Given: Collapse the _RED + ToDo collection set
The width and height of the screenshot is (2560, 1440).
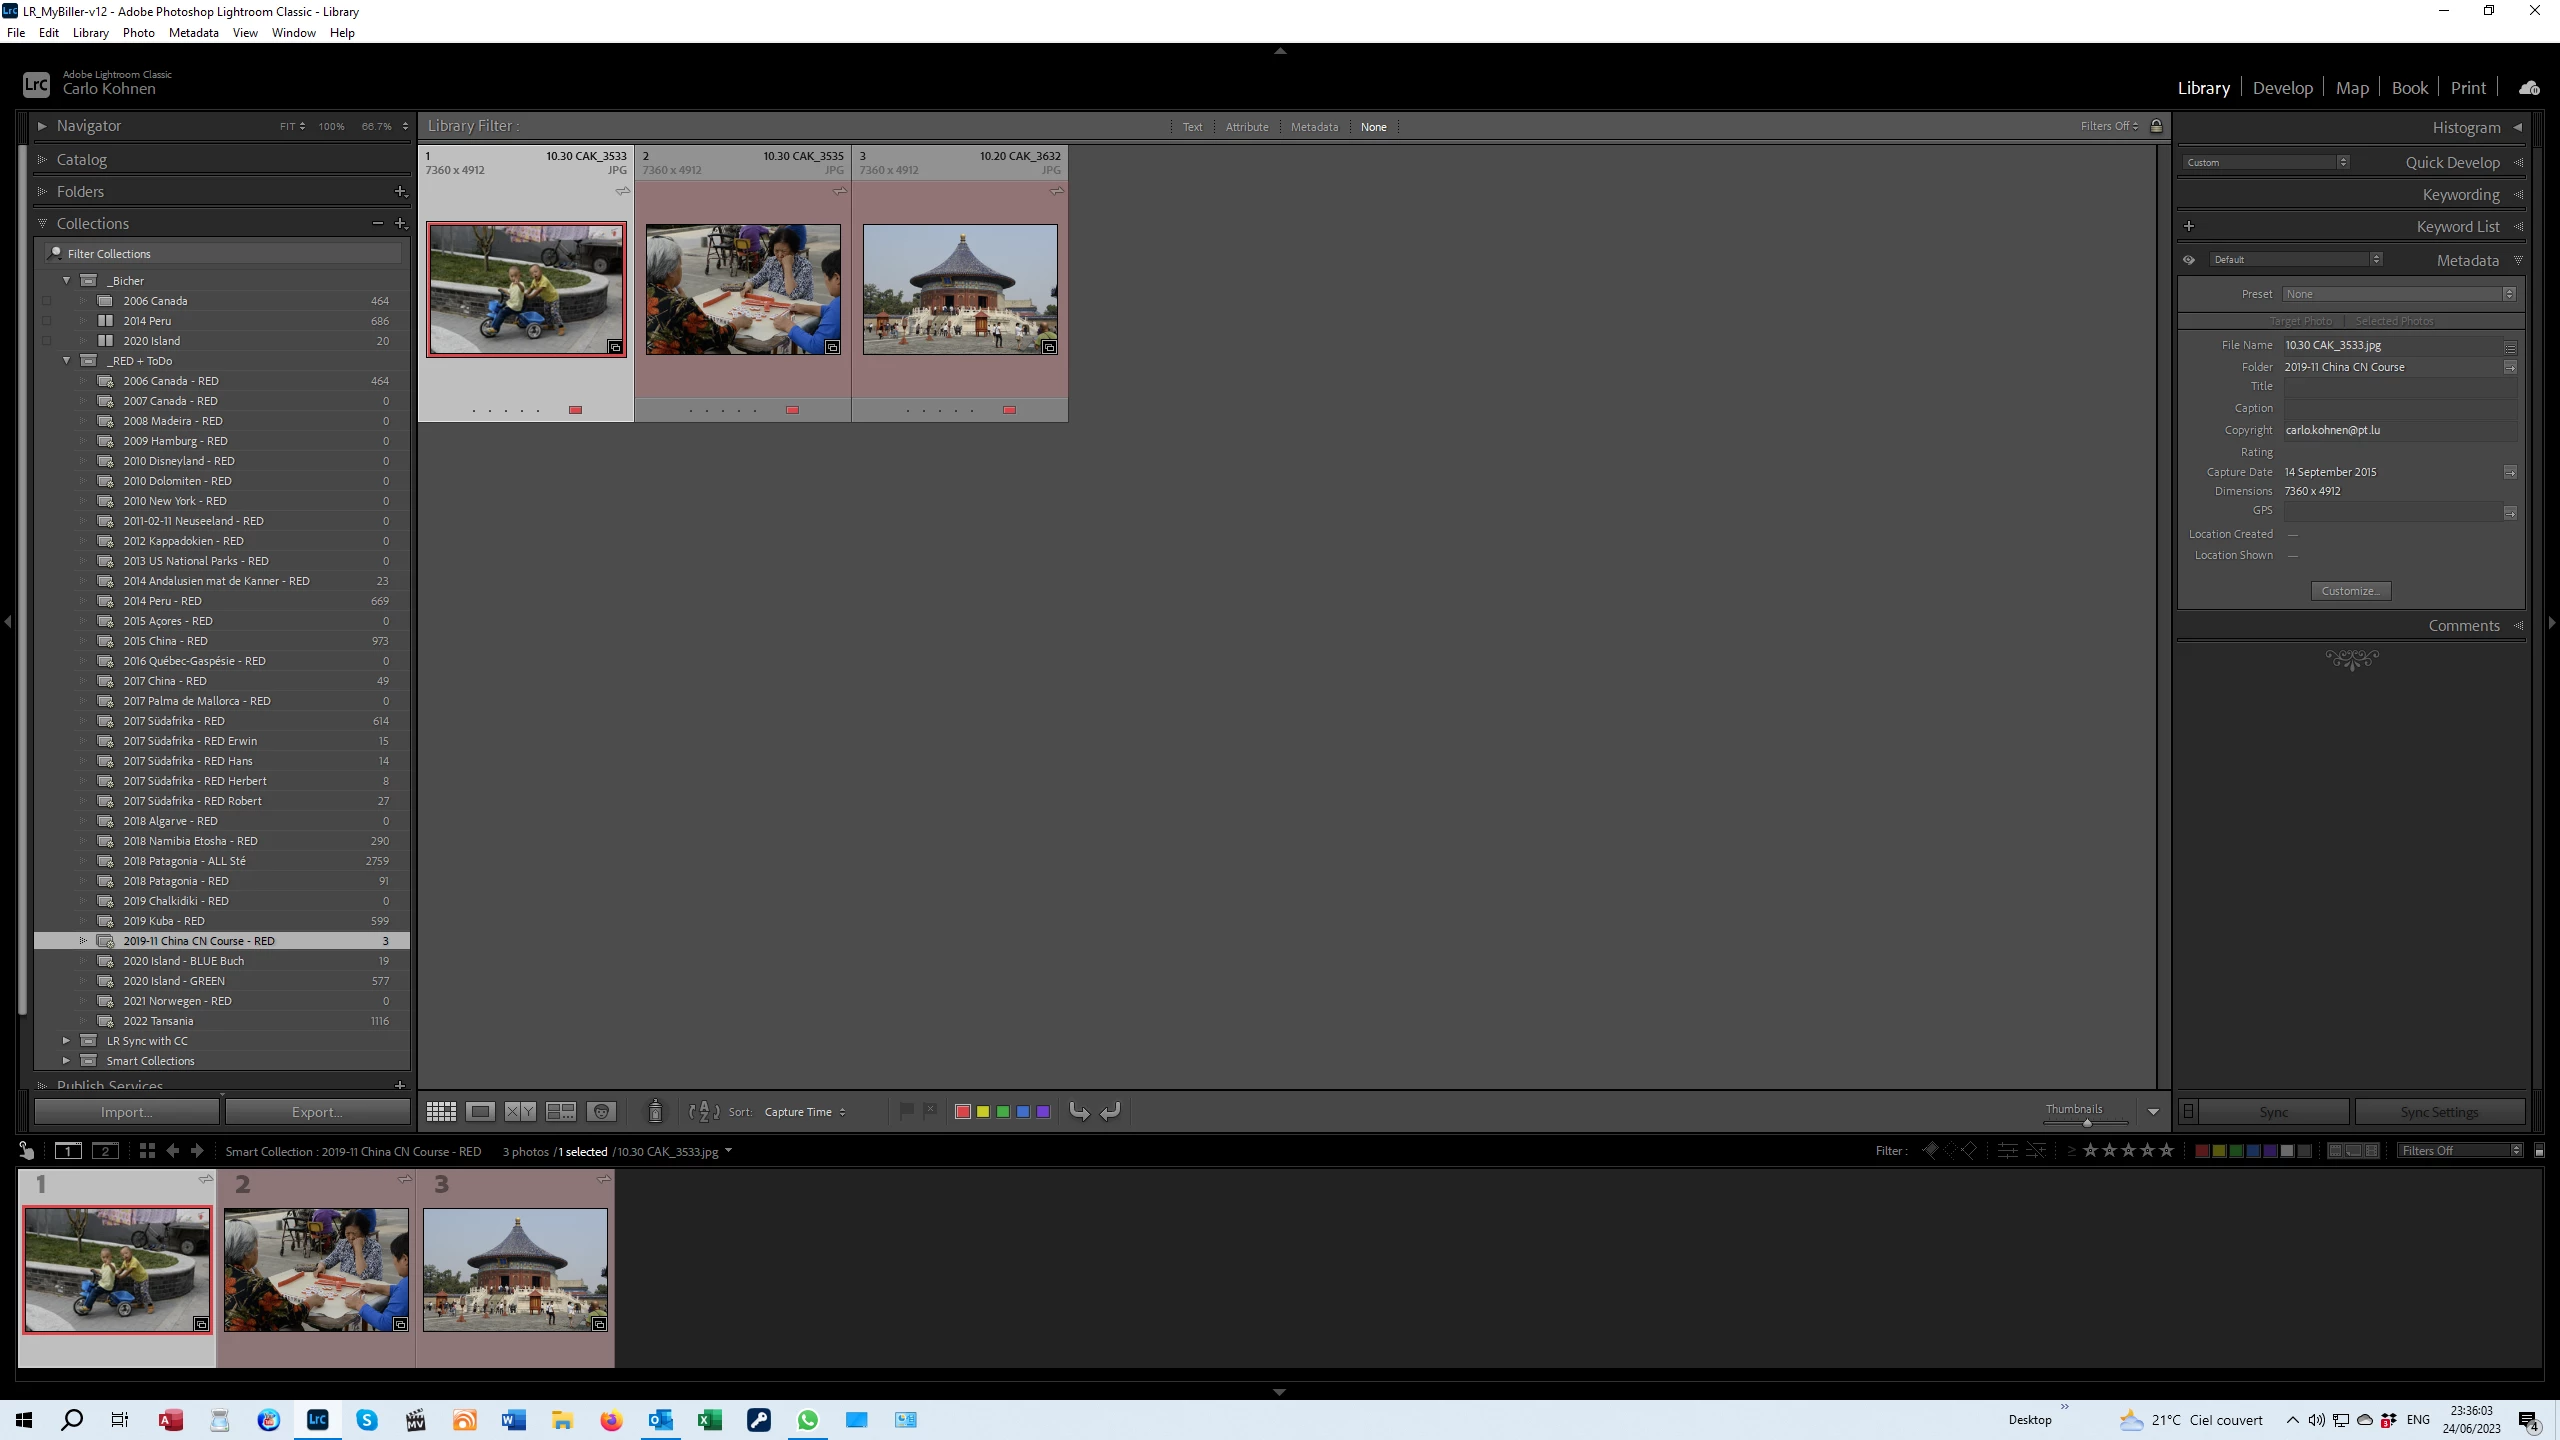Looking at the screenshot, I should point(67,361).
